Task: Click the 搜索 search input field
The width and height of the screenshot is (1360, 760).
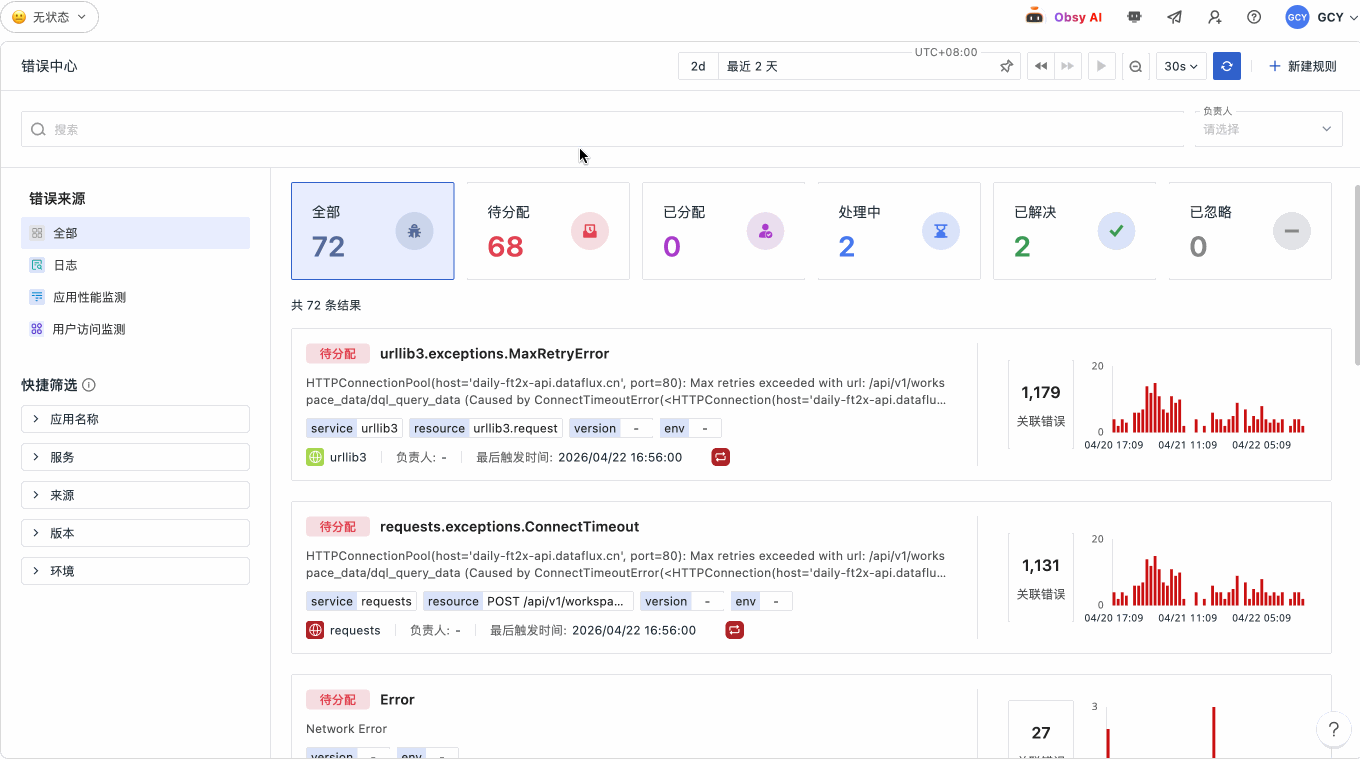Action: tap(603, 129)
